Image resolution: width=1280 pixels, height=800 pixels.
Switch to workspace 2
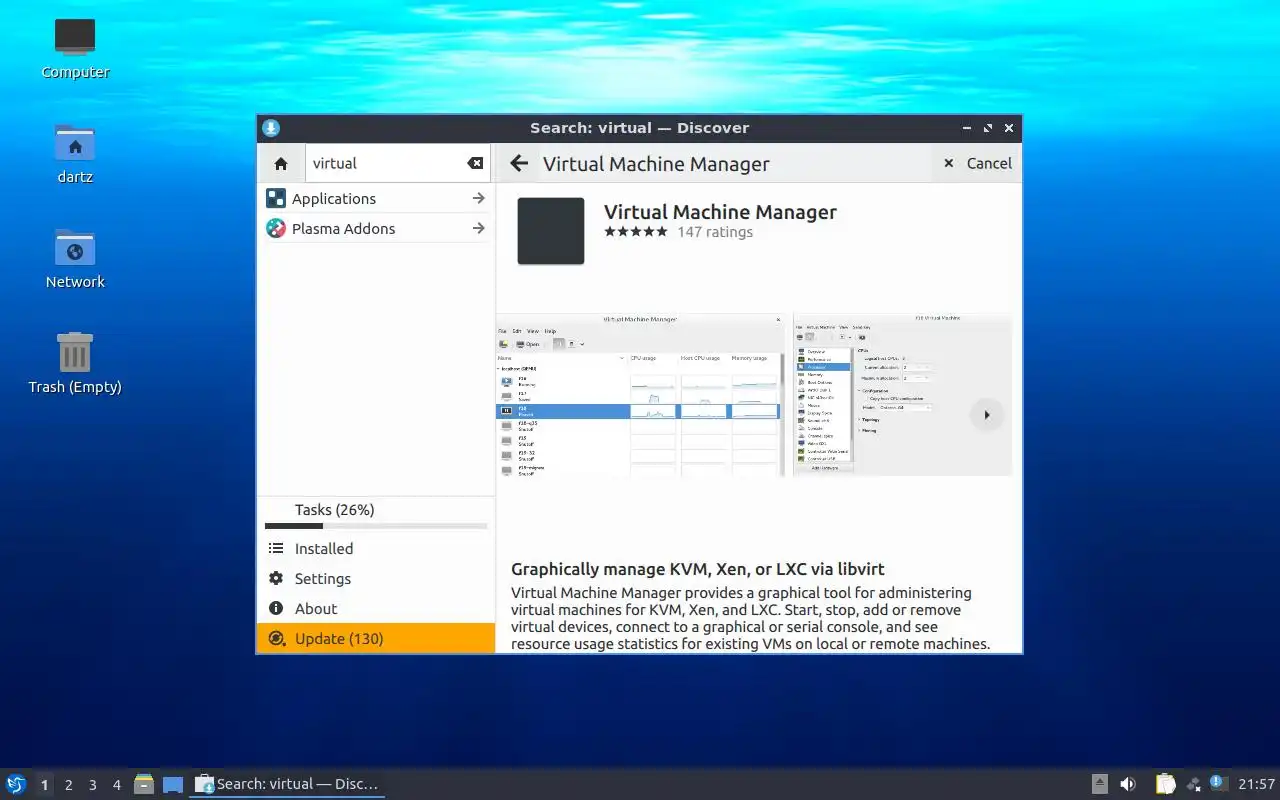click(x=68, y=785)
